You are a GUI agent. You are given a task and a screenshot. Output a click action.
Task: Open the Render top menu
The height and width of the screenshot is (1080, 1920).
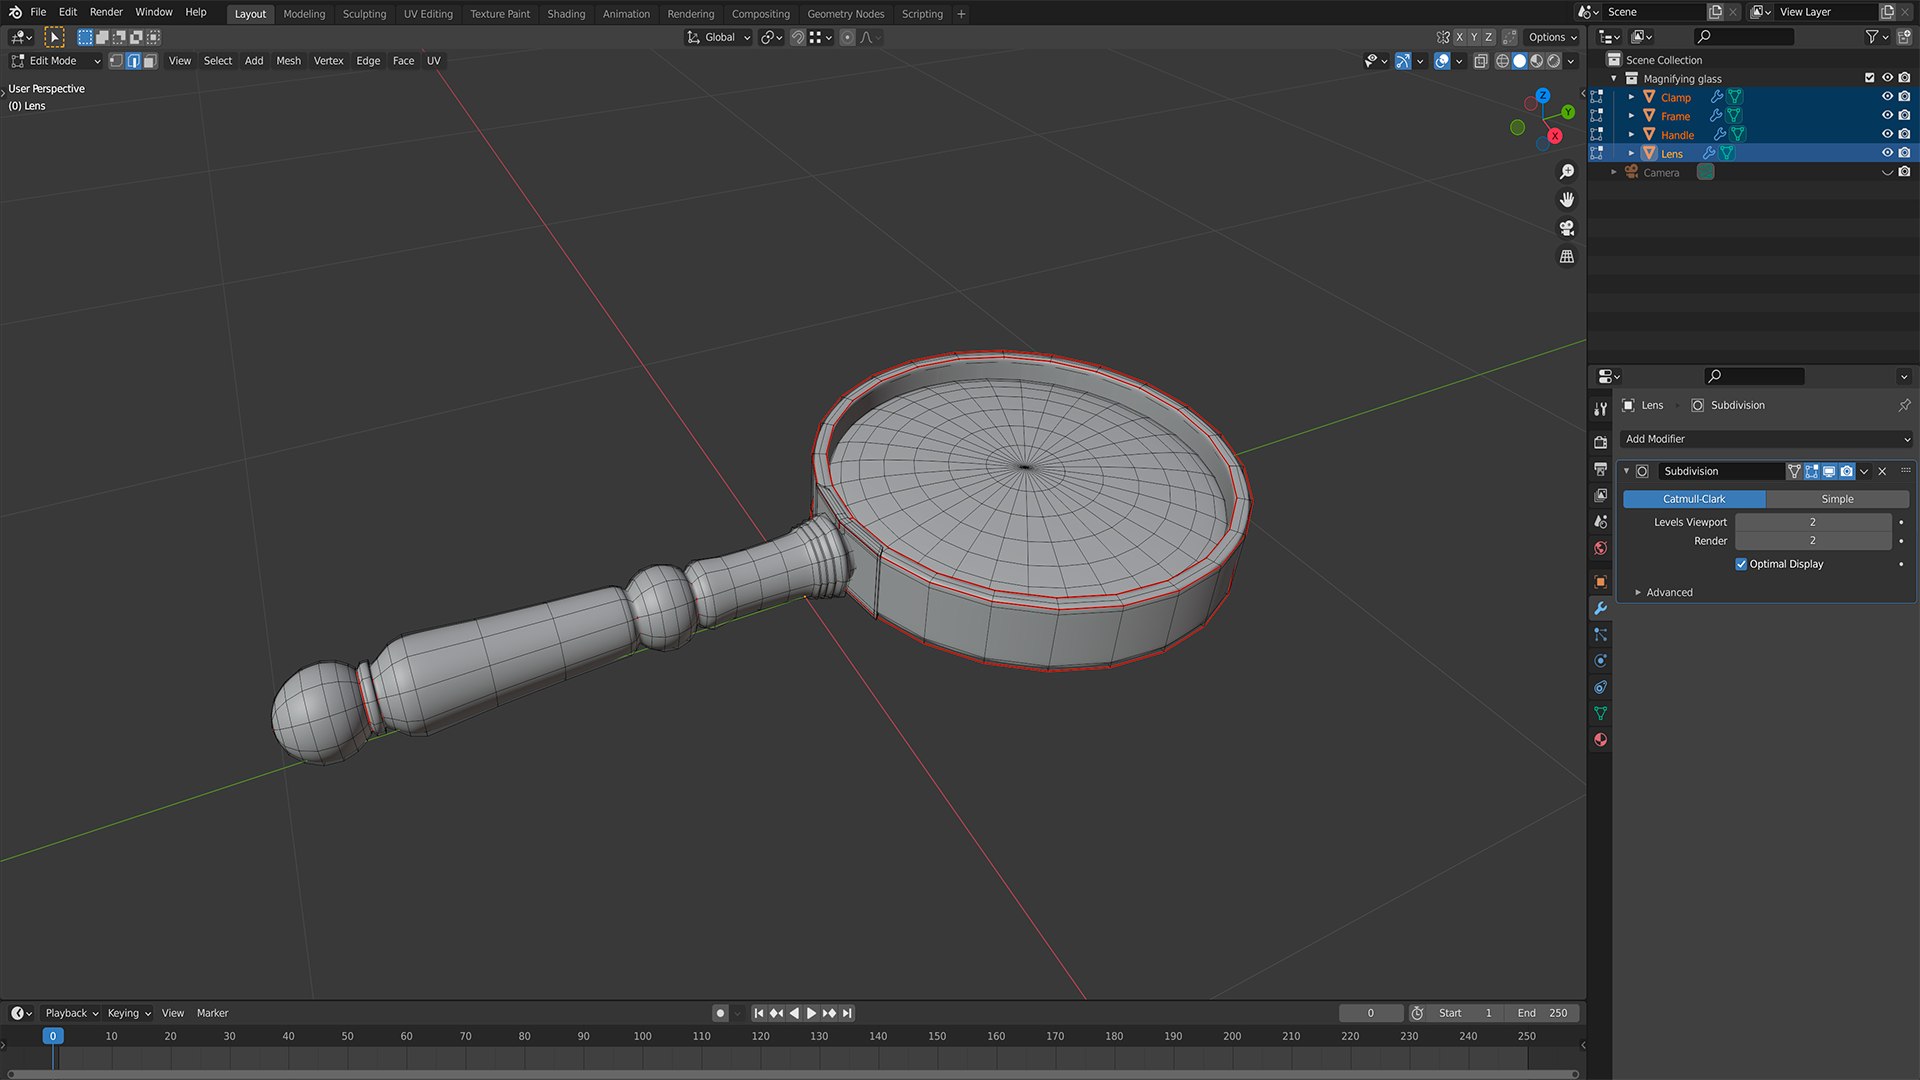click(106, 12)
